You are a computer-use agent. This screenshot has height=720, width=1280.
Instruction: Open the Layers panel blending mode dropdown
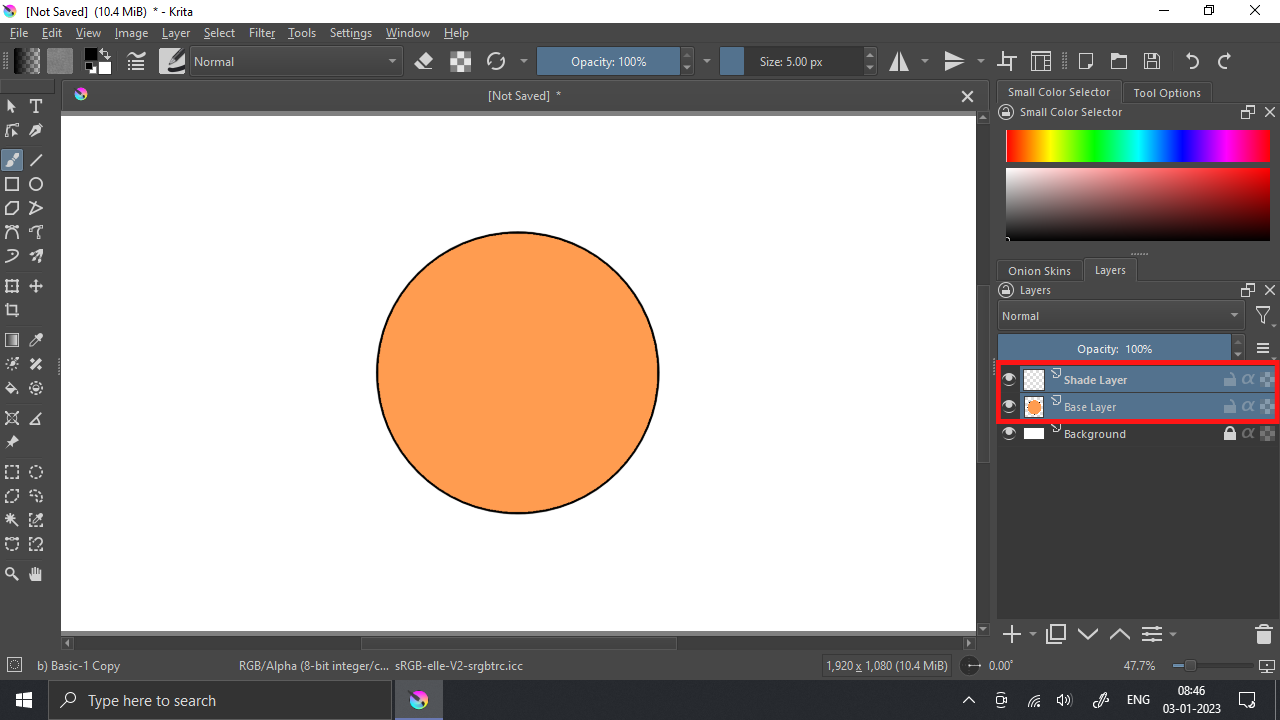(x=1121, y=315)
